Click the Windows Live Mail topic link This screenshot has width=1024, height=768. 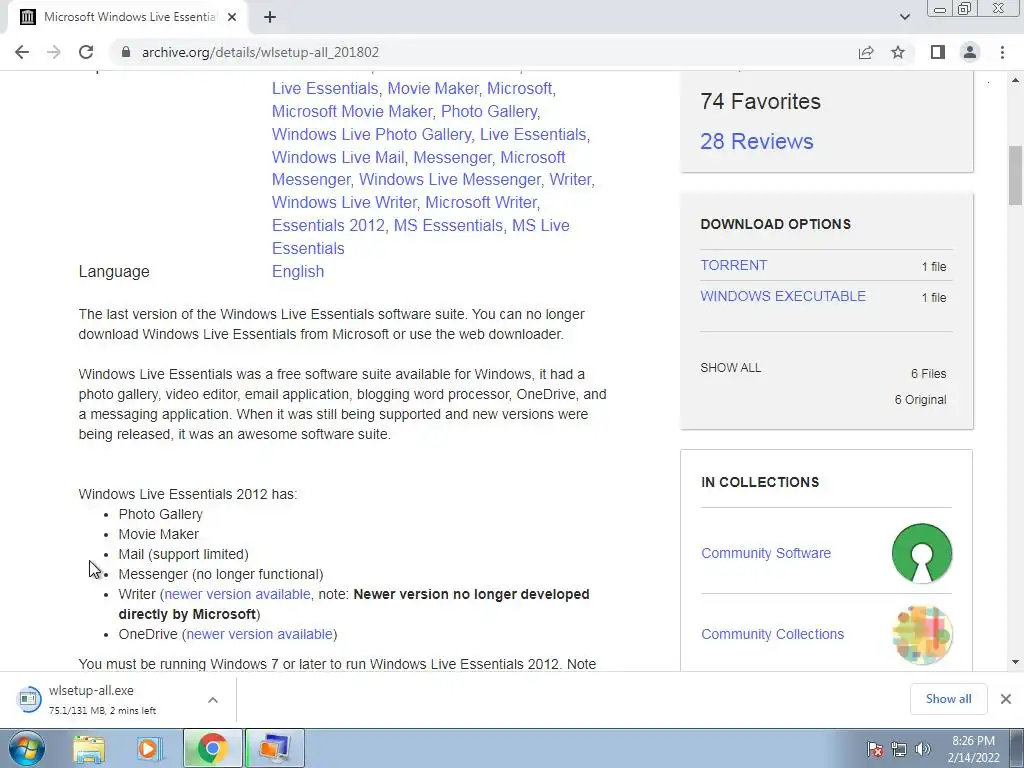pyautogui.click(x=338, y=157)
